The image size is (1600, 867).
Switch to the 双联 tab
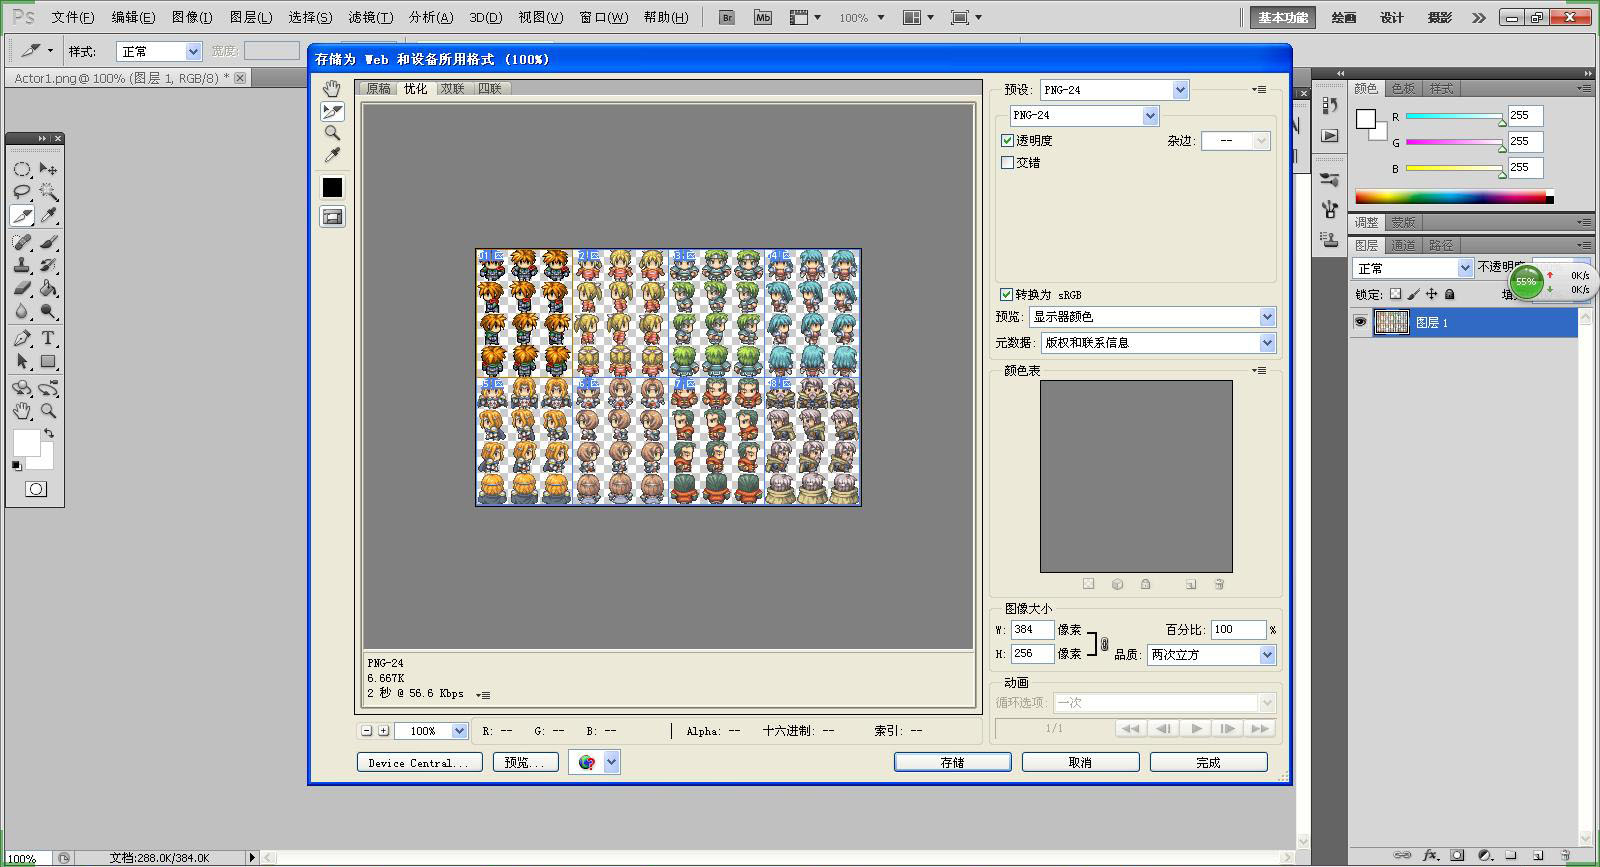453,89
